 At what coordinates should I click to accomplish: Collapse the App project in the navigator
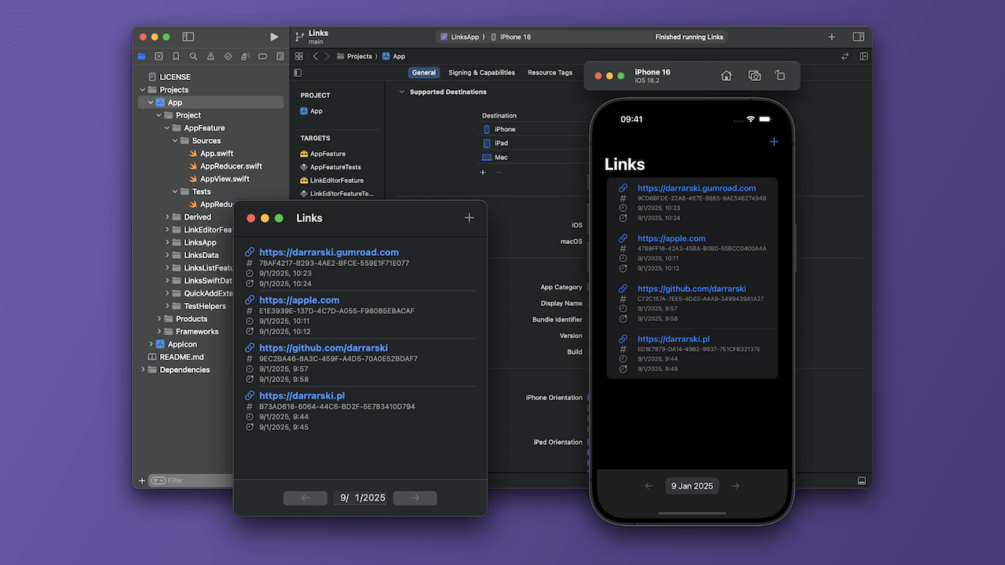[151, 102]
